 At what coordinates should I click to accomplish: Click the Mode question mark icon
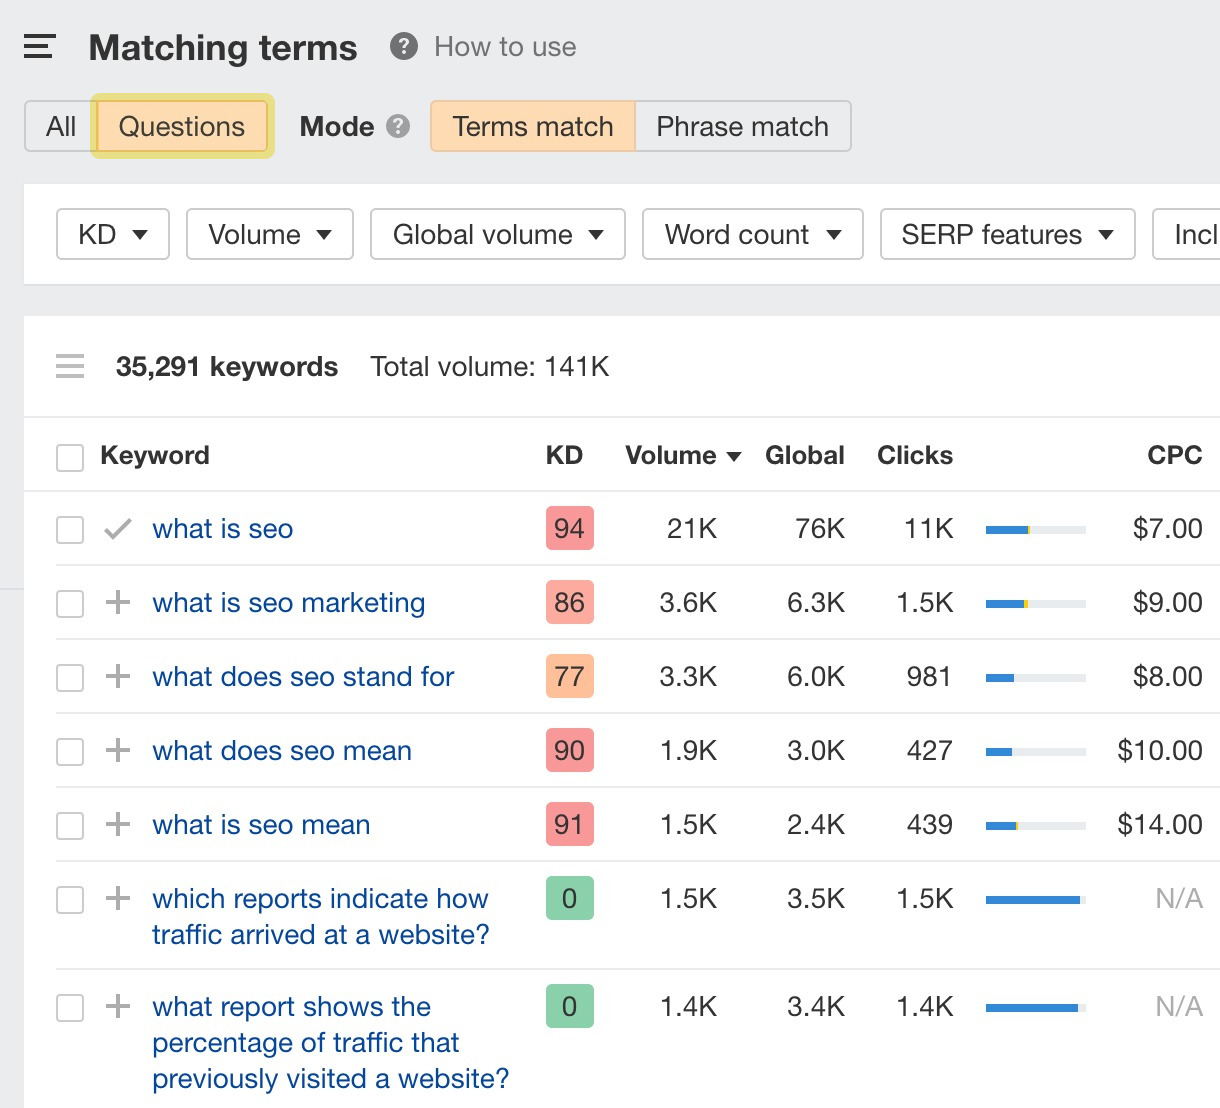(x=398, y=126)
